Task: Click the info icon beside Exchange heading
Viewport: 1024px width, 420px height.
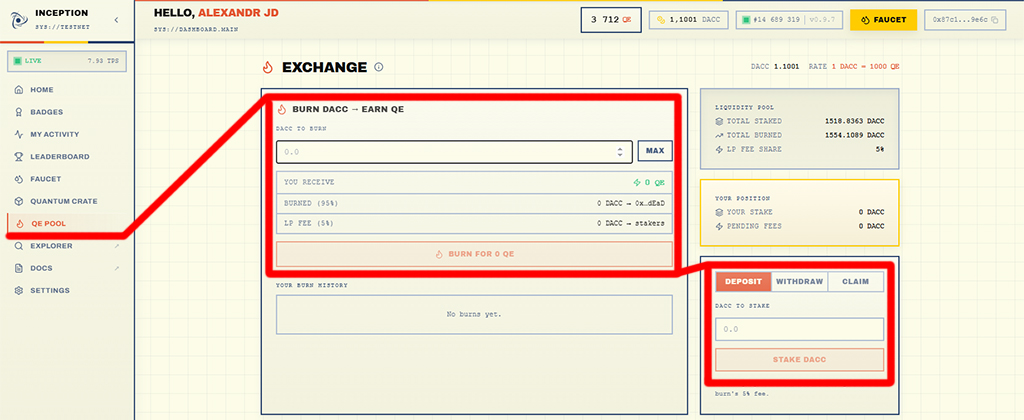Action: [x=378, y=67]
